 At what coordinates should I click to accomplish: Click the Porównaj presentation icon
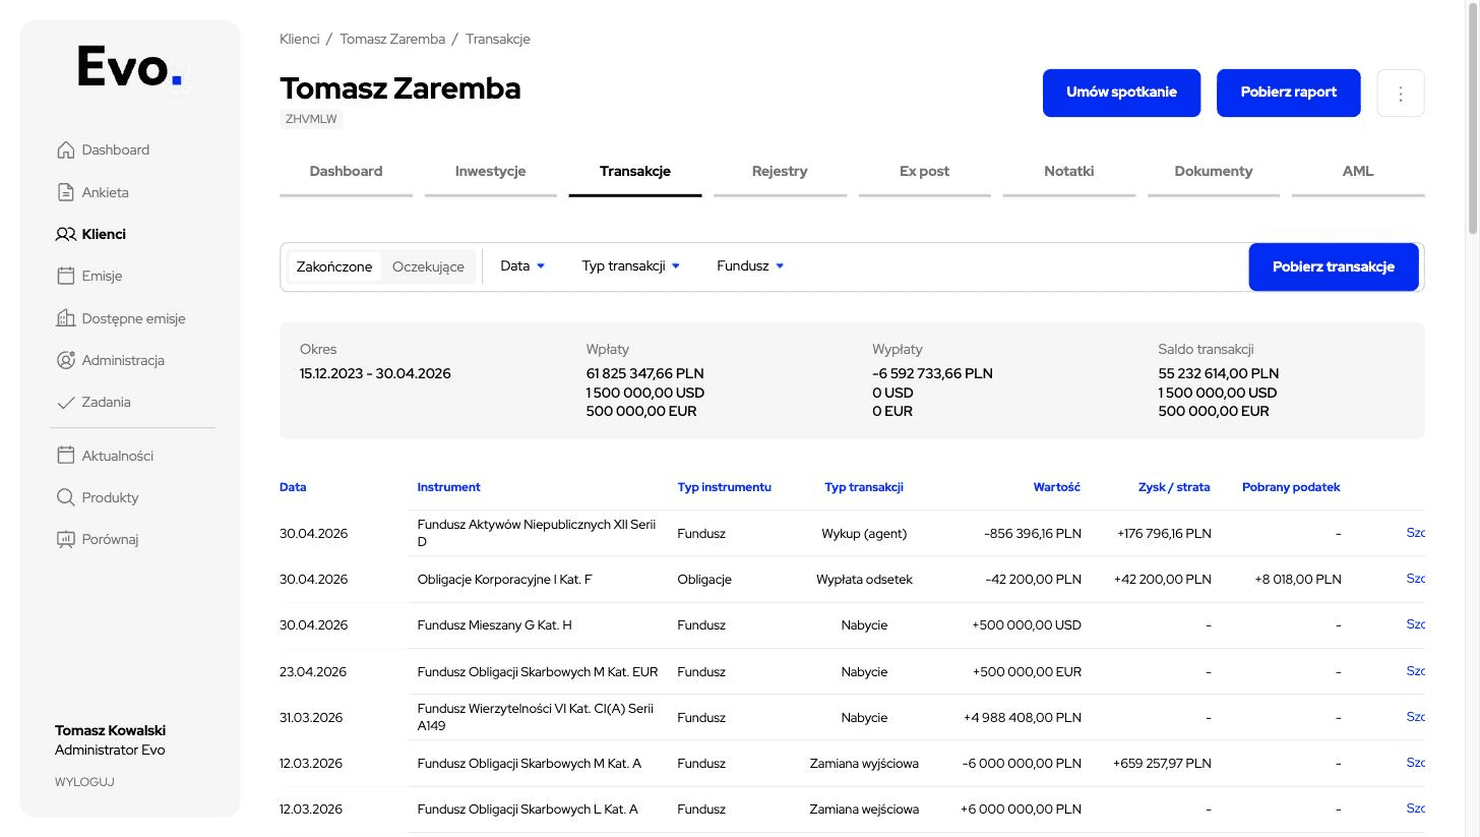point(66,539)
